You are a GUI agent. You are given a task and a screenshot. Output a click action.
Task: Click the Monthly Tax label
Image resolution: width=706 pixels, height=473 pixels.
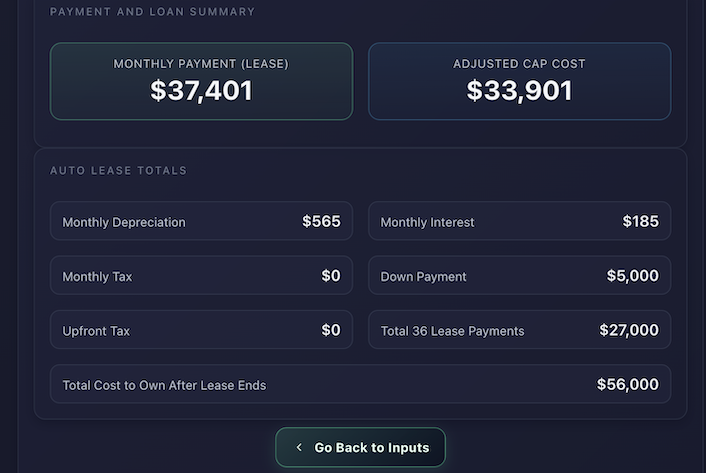pyautogui.click(x=97, y=276)
